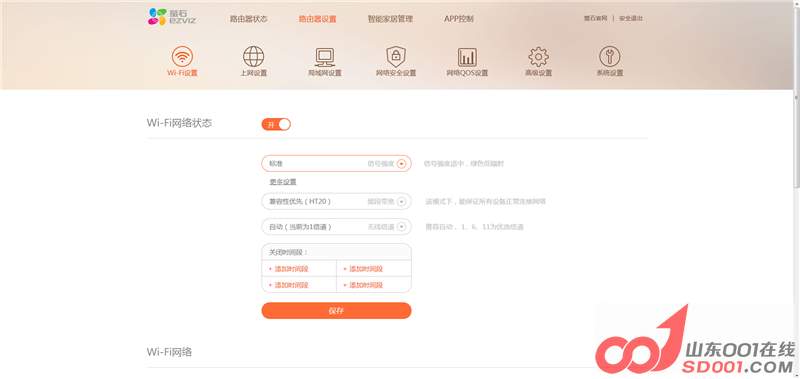Open 网络QOS设置 bar chart icon
The image size is (800, 379).
click(467, 57)
